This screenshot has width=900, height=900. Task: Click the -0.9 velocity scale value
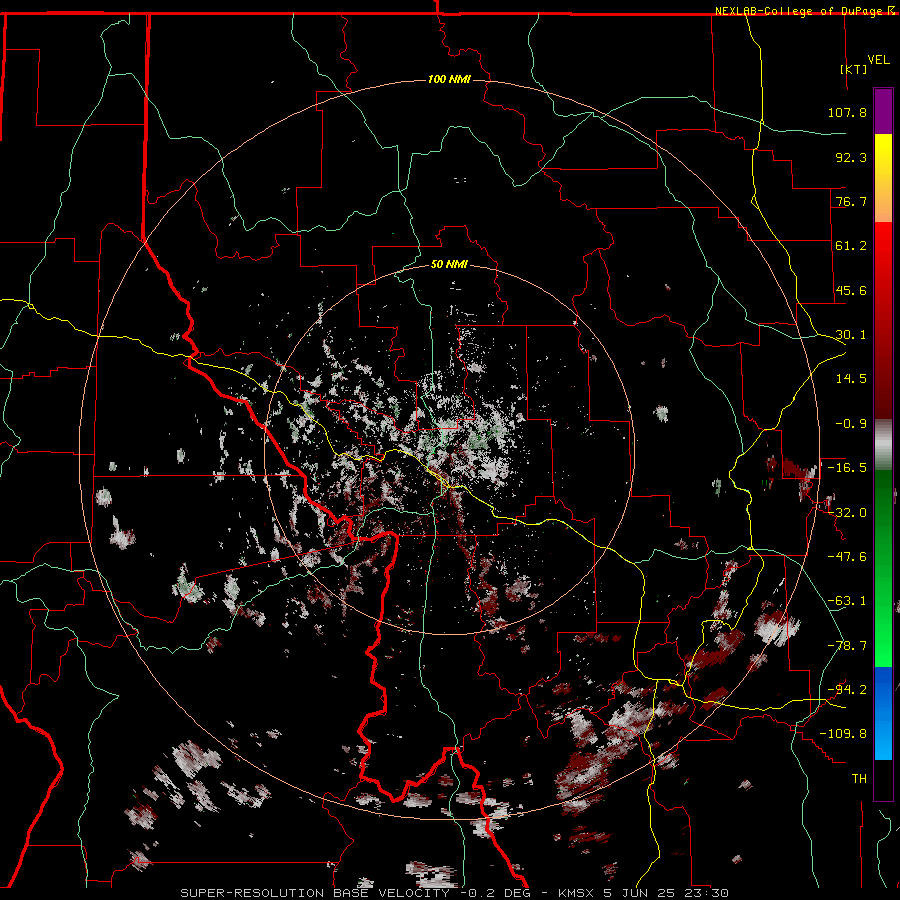point(851,424)
